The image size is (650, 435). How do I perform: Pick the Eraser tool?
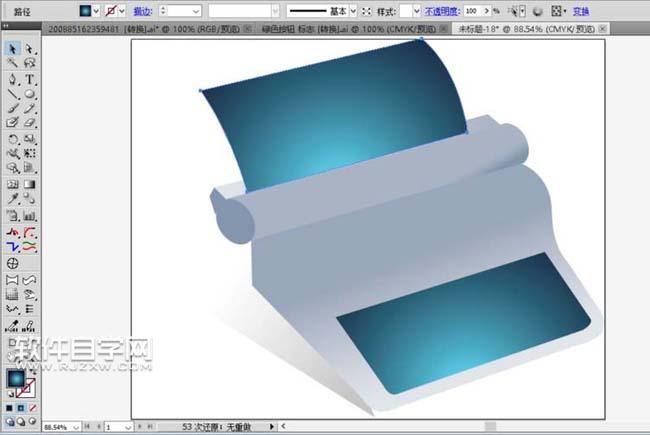pos(29,123)
